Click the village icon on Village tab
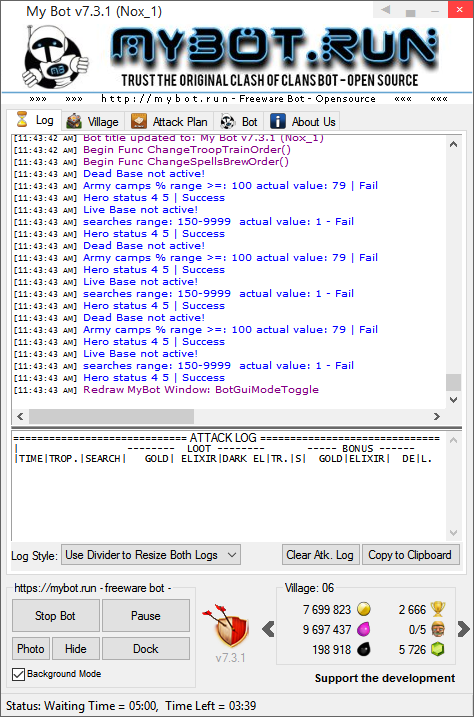474x717 pixels. point(74,122)
